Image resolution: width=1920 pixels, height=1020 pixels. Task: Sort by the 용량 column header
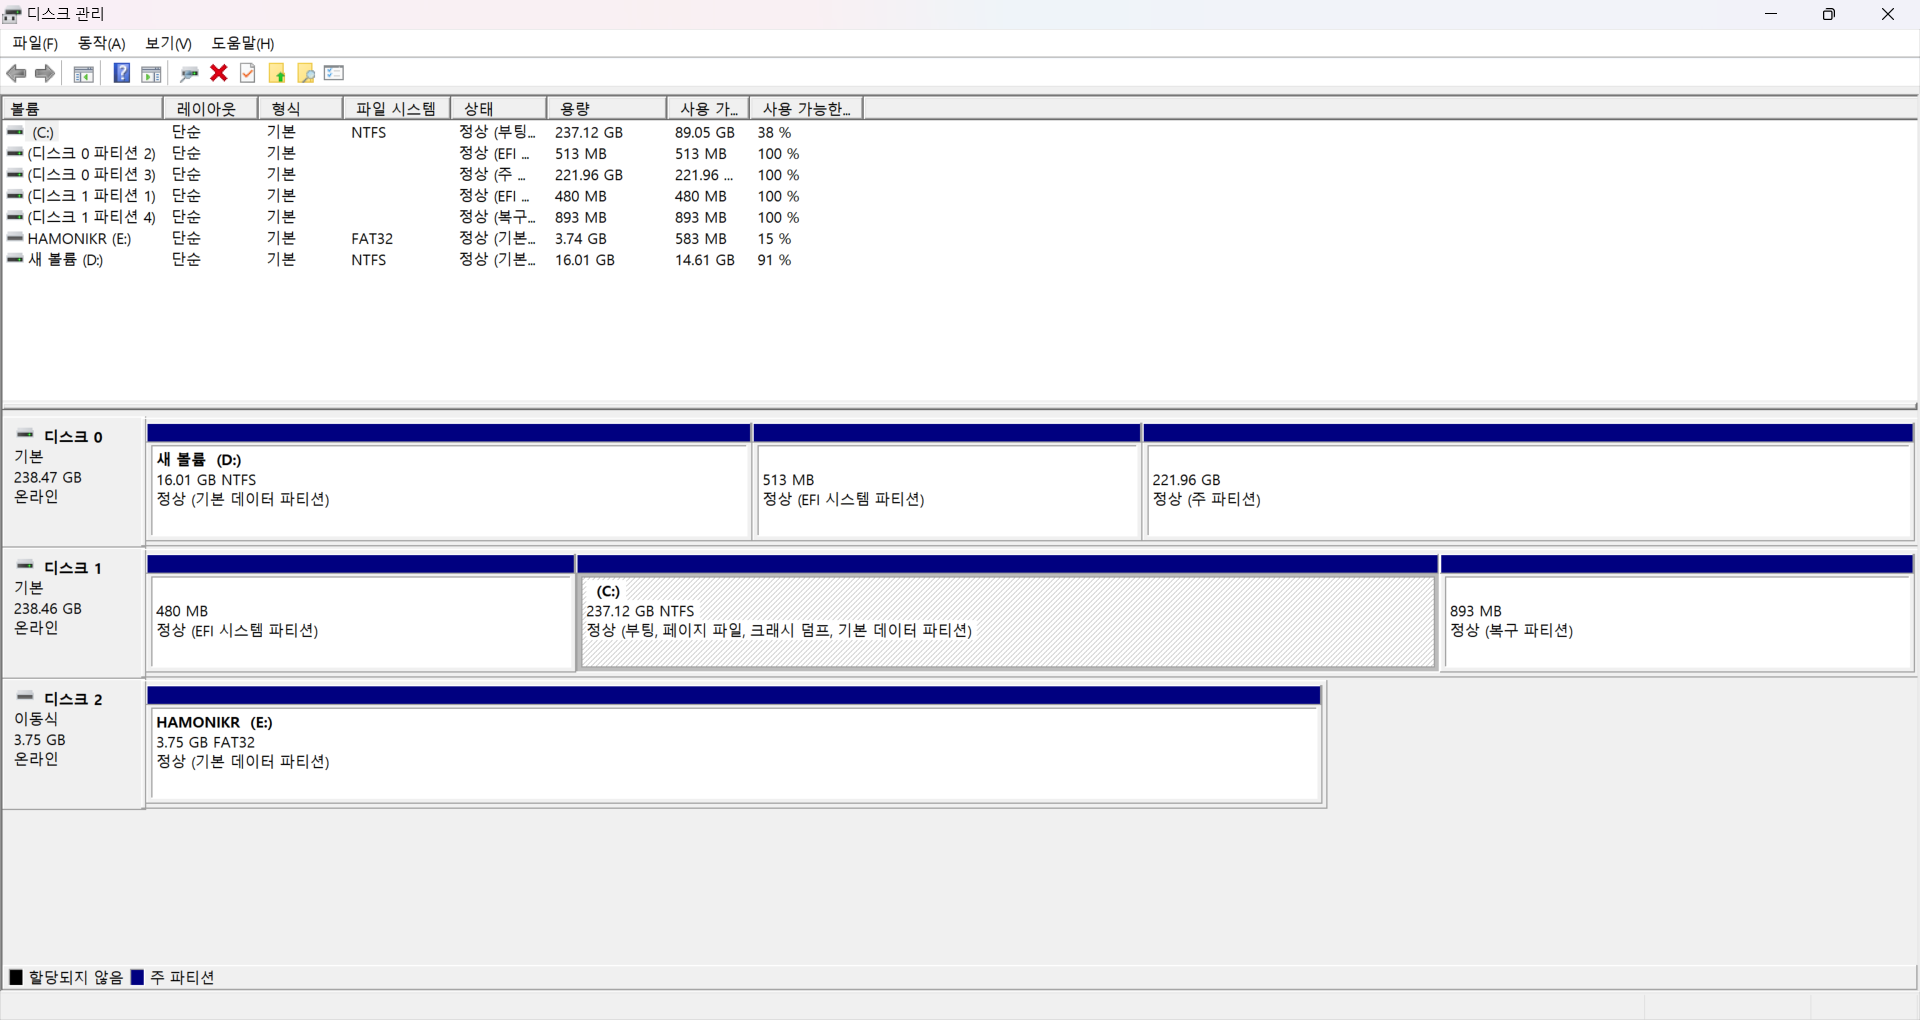pos(606,108)
